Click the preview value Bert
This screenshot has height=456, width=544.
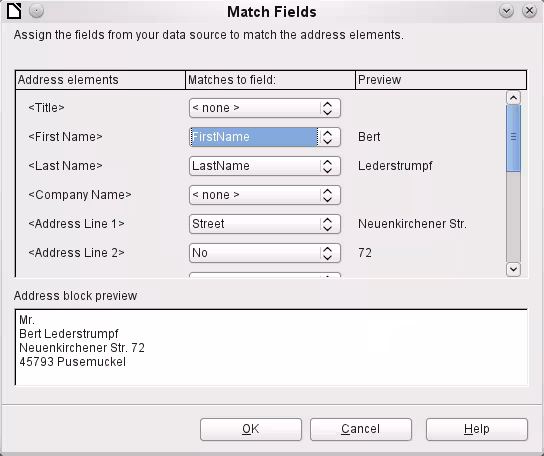[369, 137]
